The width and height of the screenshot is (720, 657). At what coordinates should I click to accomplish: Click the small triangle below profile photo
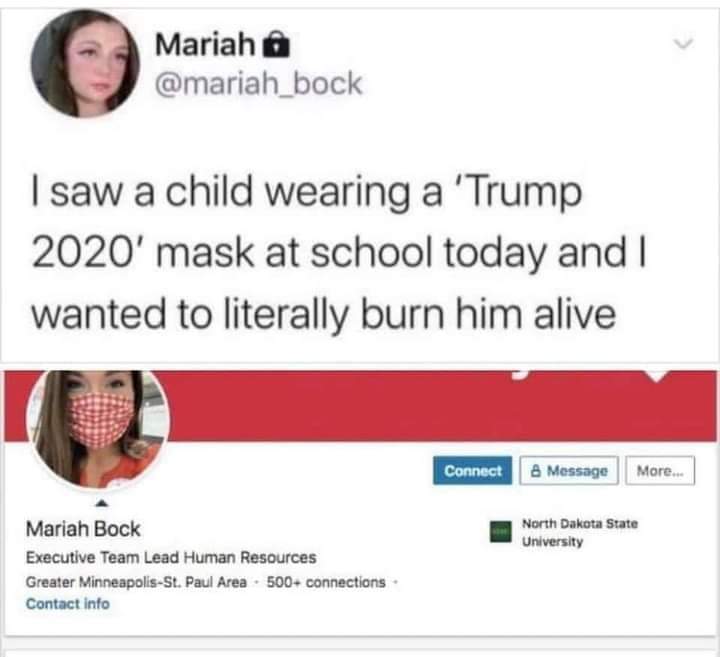tap(102, 504)
